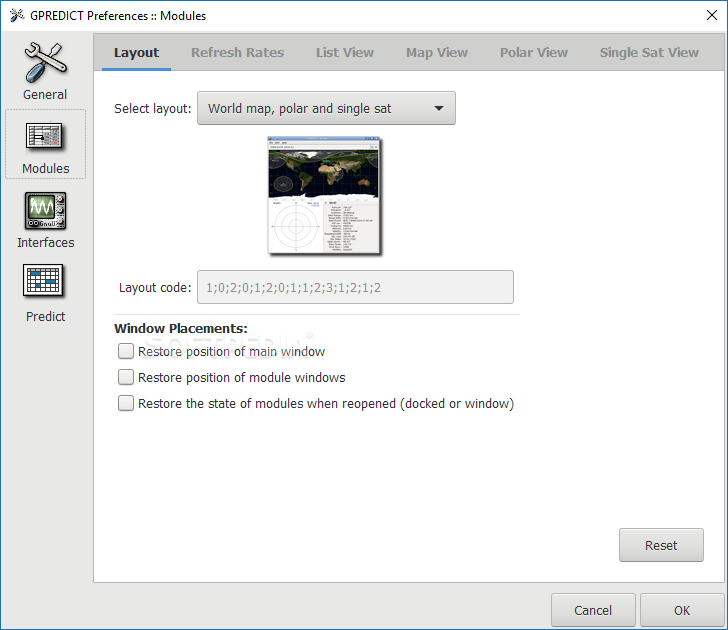Open the Interfaces preferences section

(46, 221)
